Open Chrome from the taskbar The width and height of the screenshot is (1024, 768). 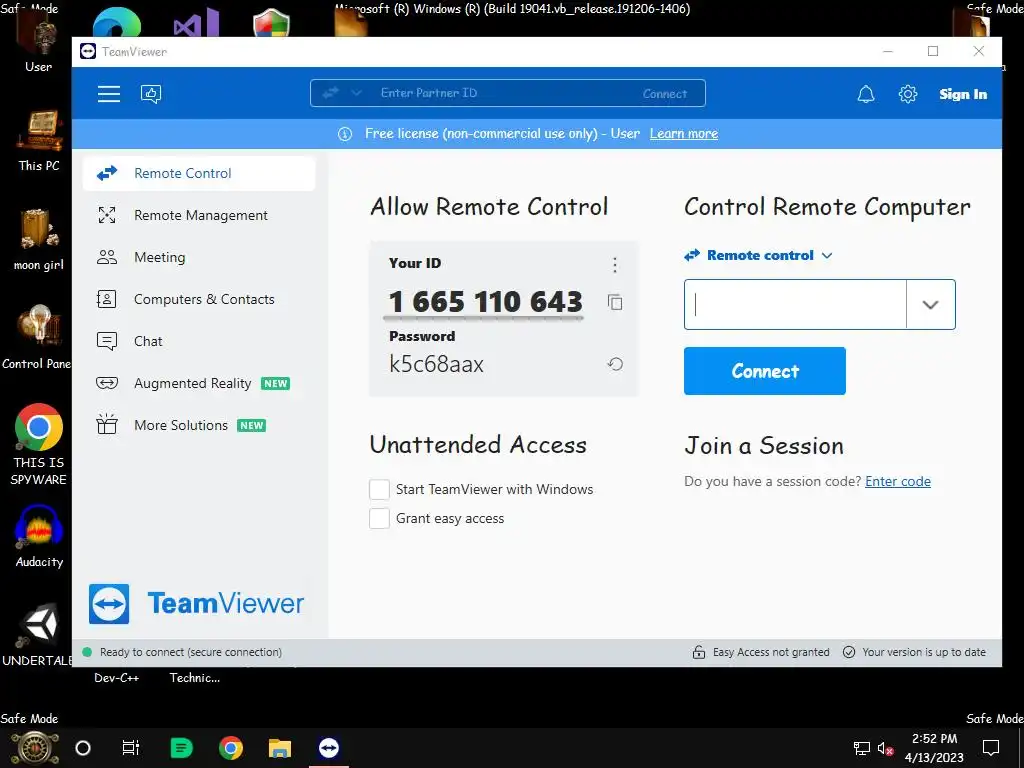tap(231, 748)
